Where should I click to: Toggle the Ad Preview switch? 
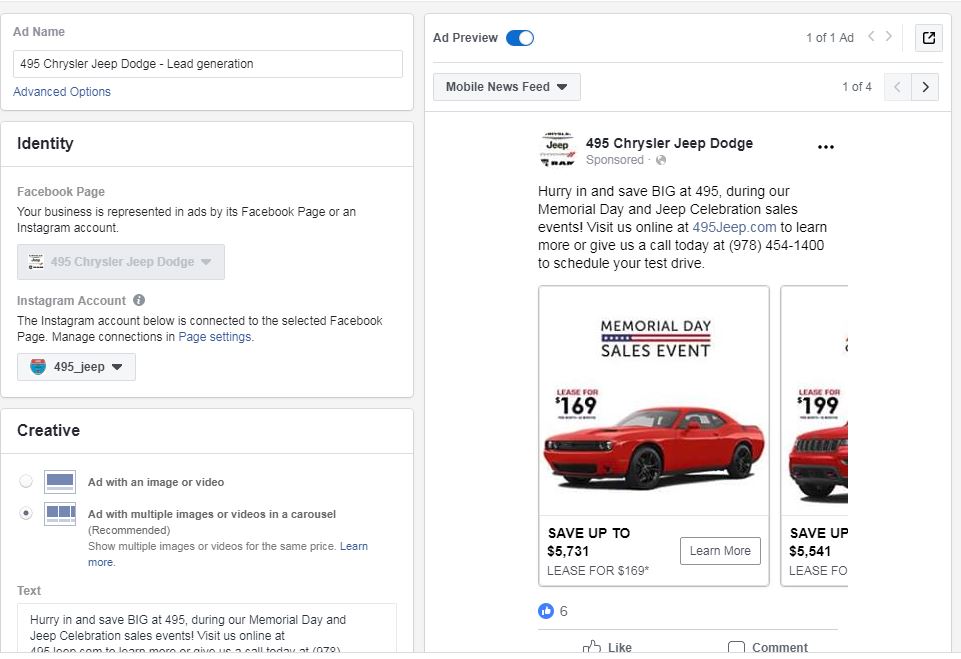click(520, 38)
